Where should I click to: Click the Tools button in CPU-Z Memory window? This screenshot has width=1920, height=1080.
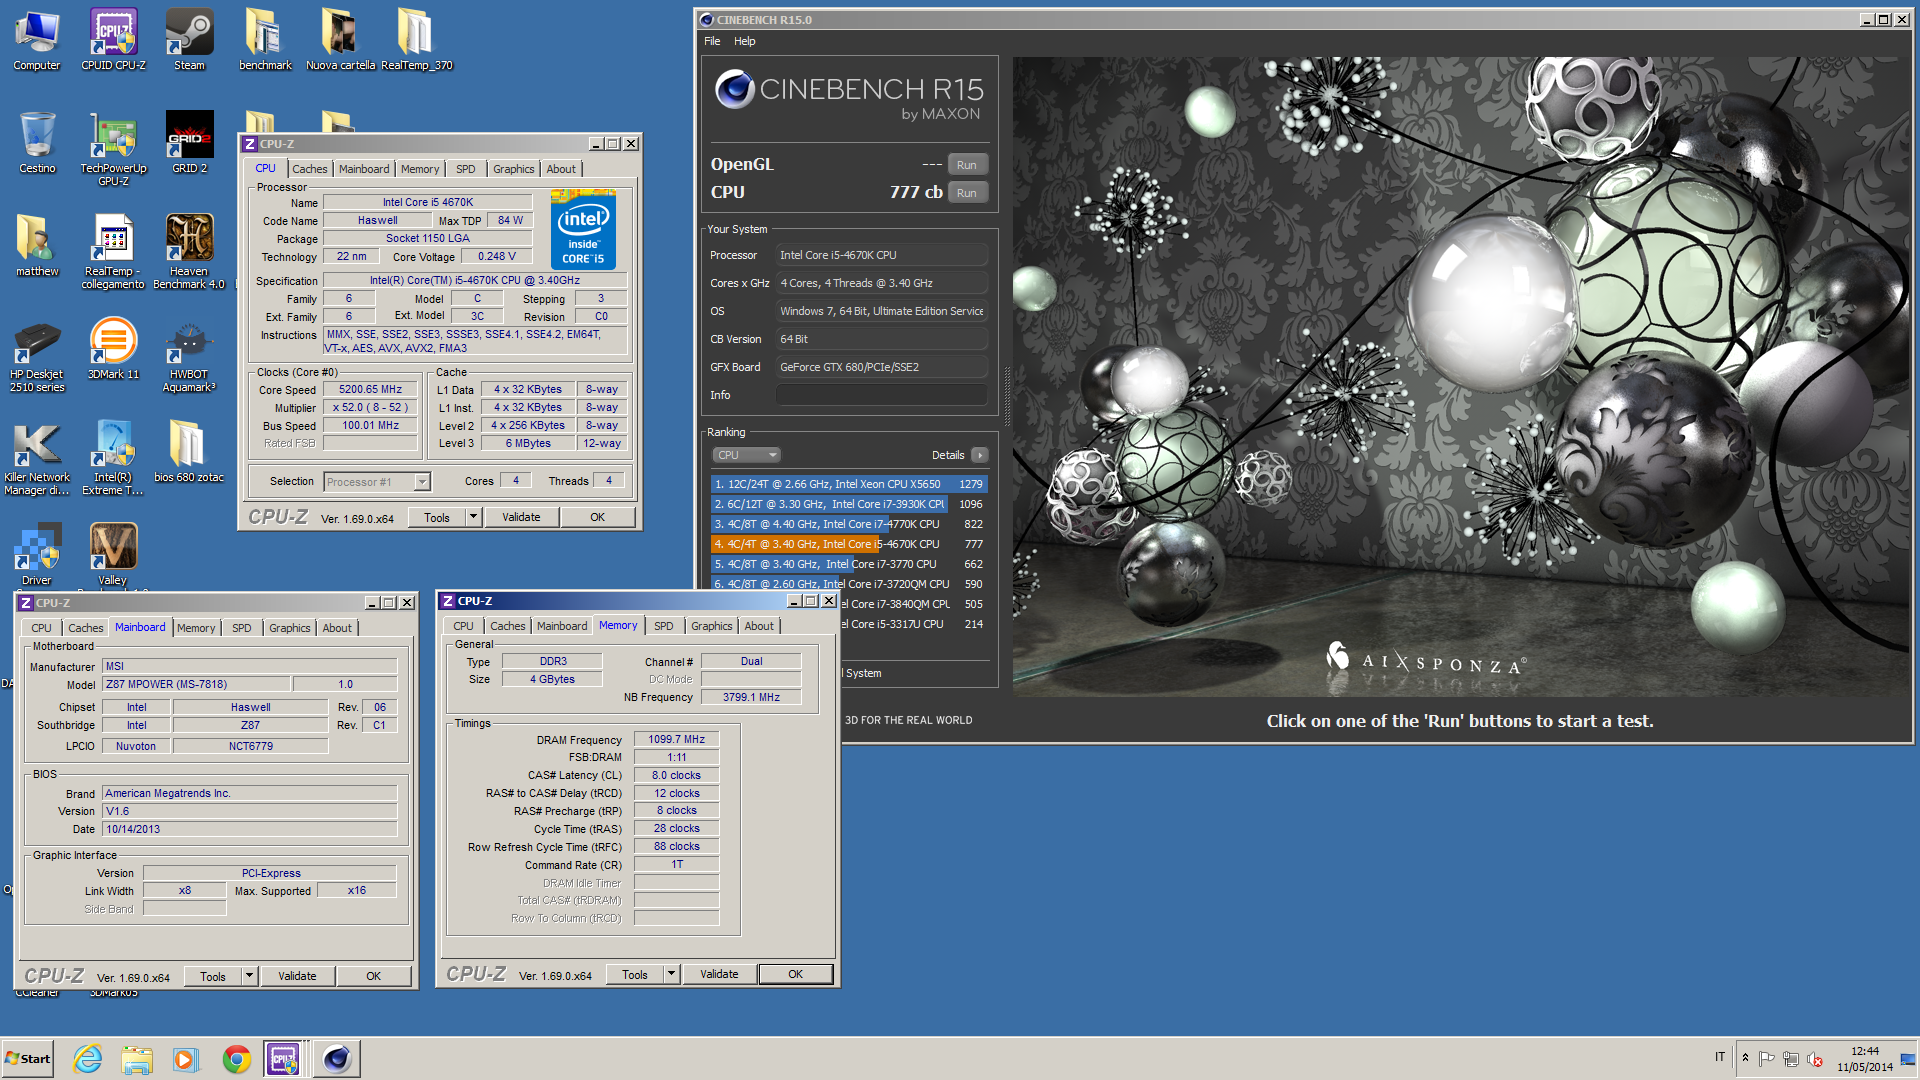click(635, 974)
